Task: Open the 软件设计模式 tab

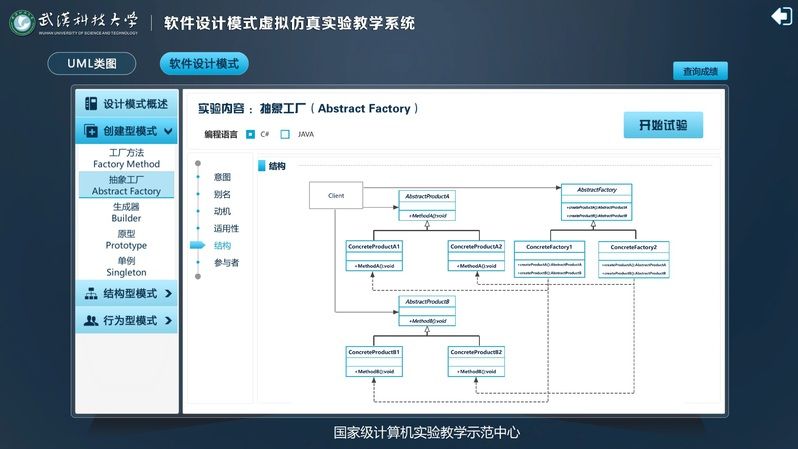Action: point(204,64)
